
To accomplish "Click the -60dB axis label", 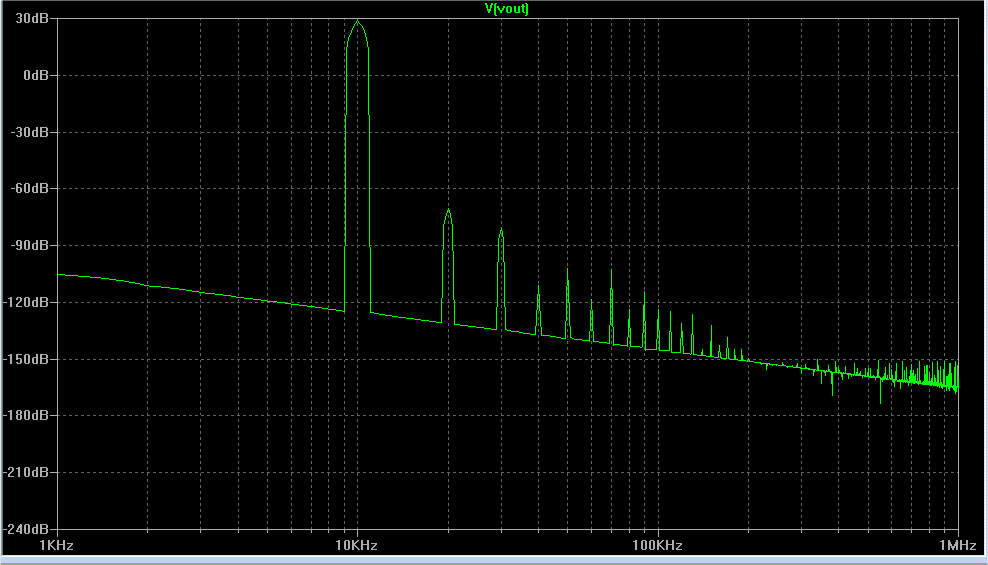I will (x=29, y=188).
